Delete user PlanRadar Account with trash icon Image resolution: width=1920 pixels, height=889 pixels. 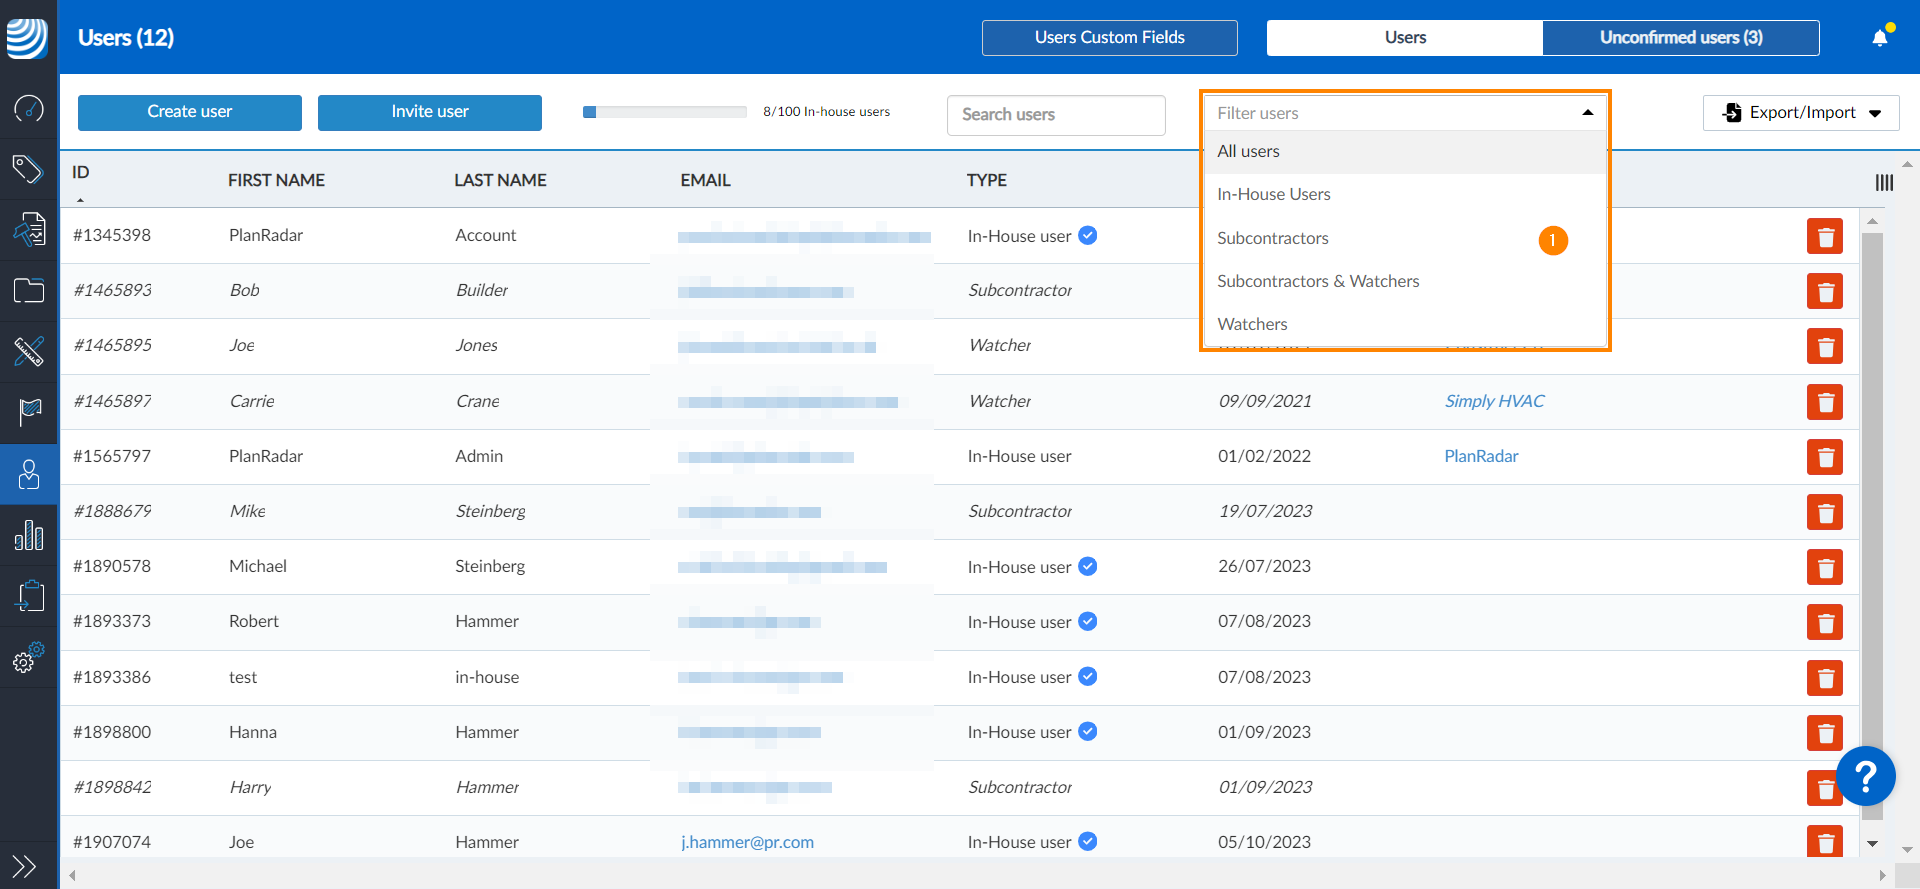tap(1825, 237)
